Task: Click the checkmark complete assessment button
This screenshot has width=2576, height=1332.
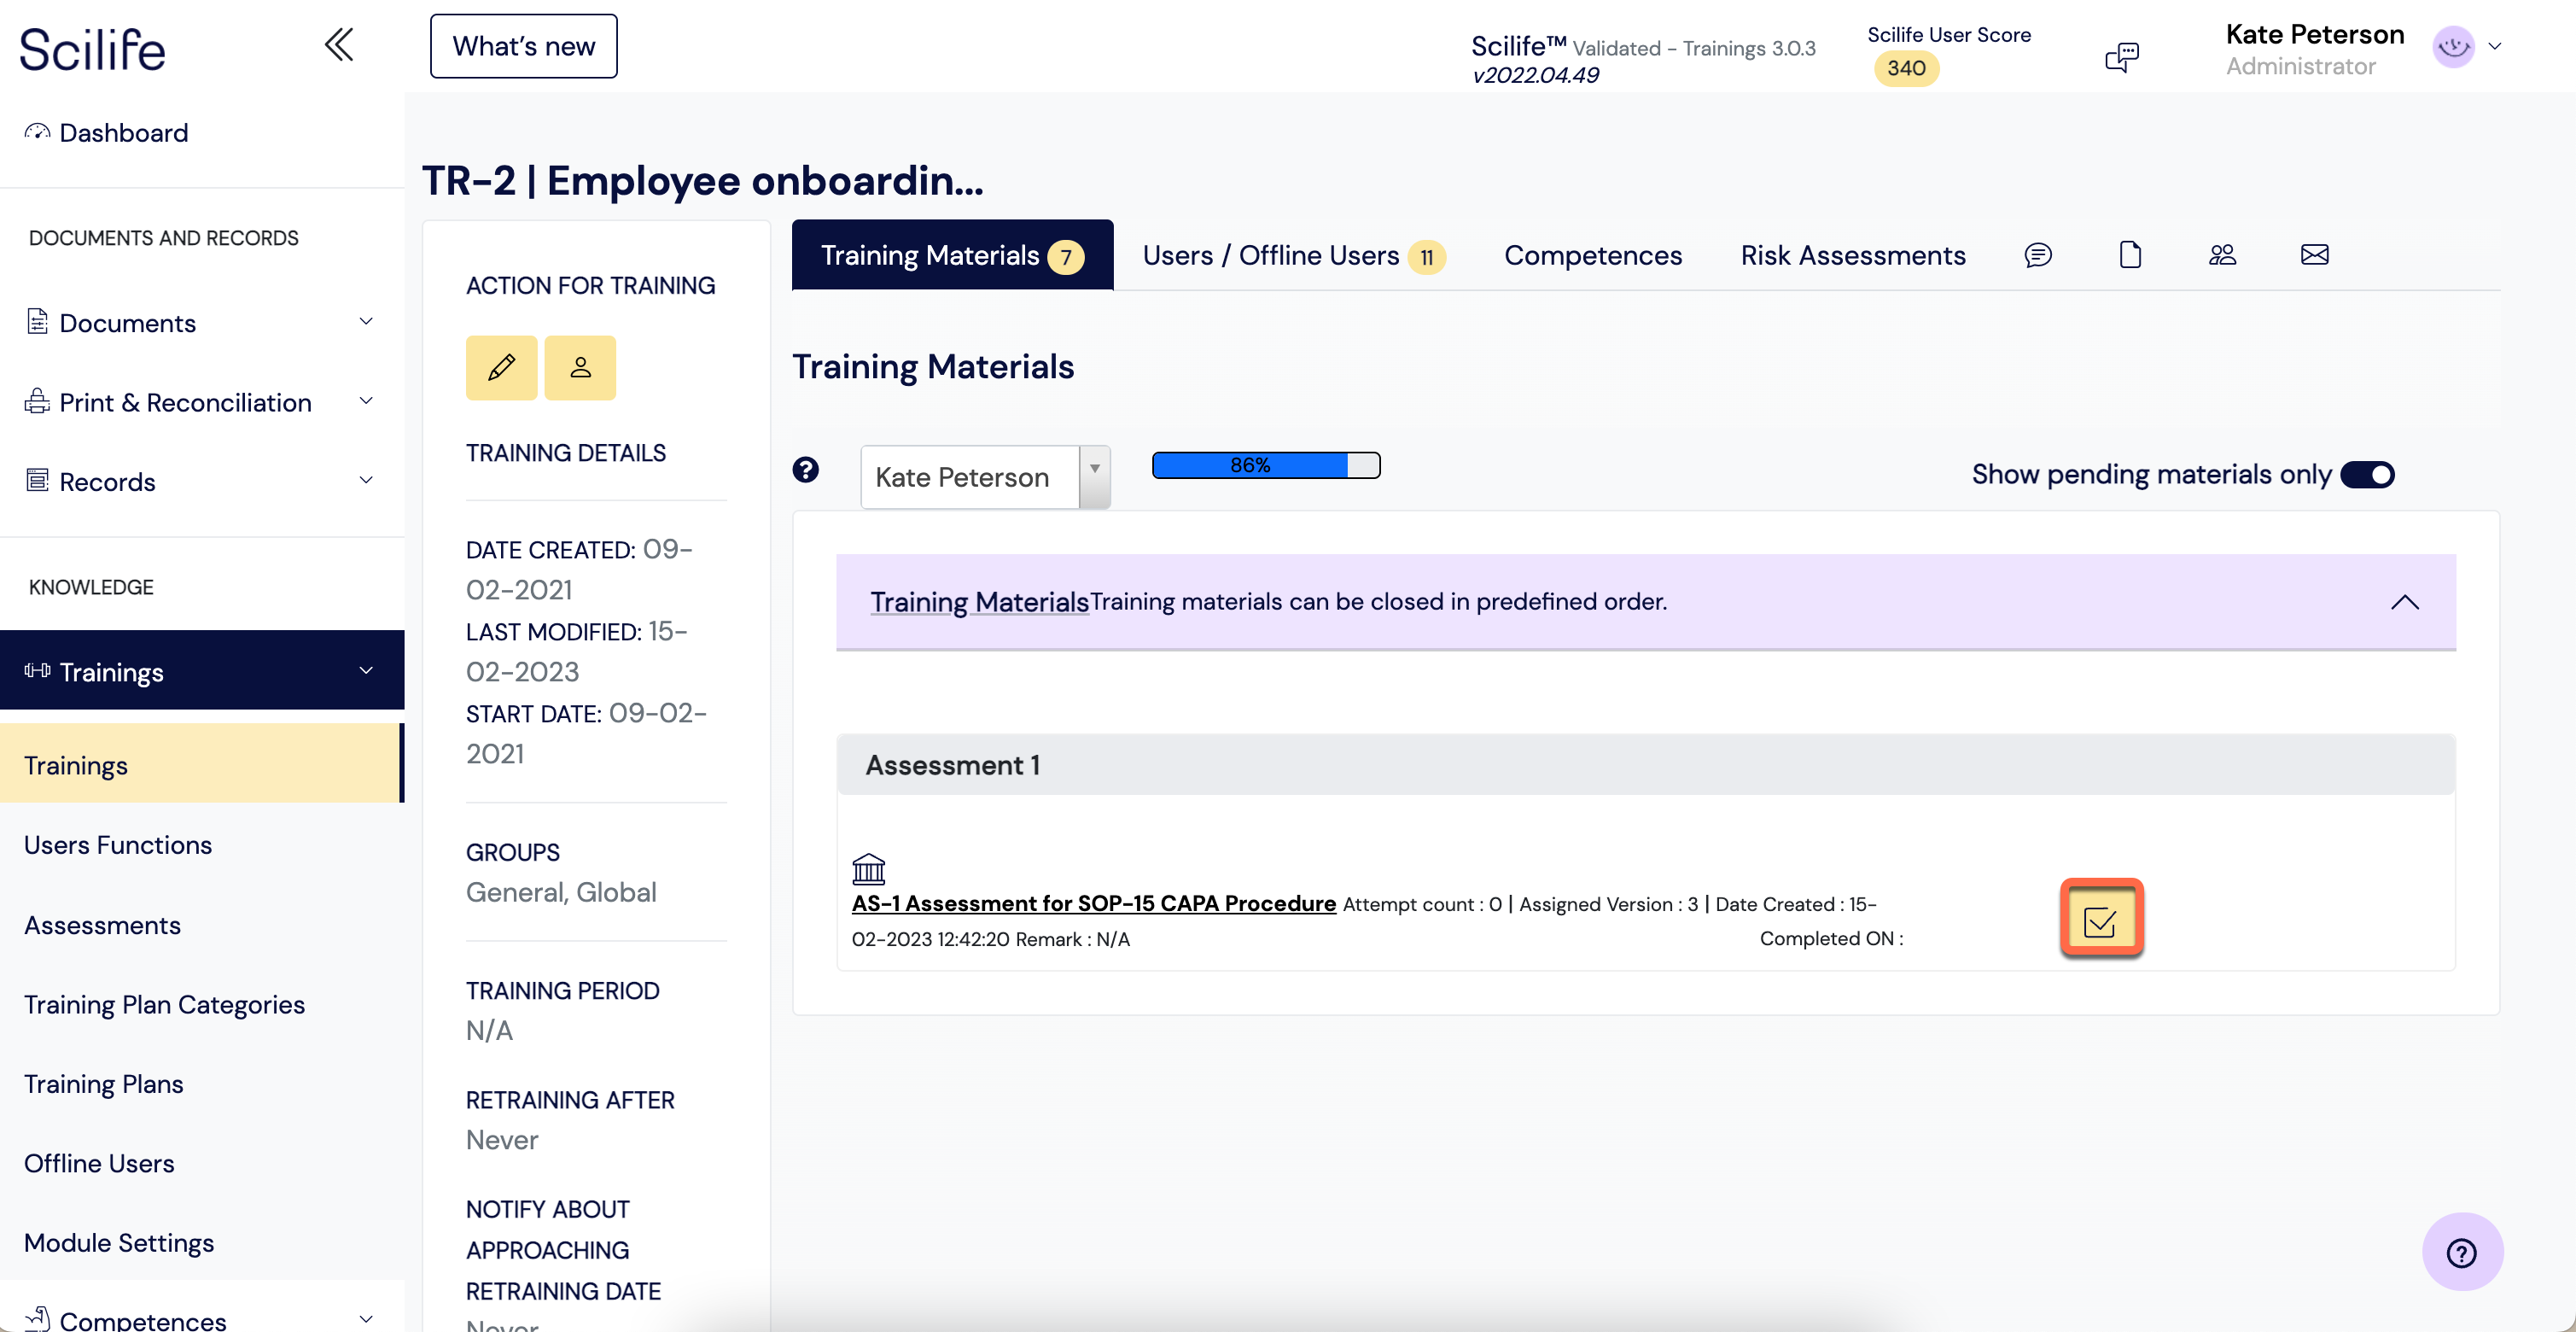Action: click(x=2101, y=918)
